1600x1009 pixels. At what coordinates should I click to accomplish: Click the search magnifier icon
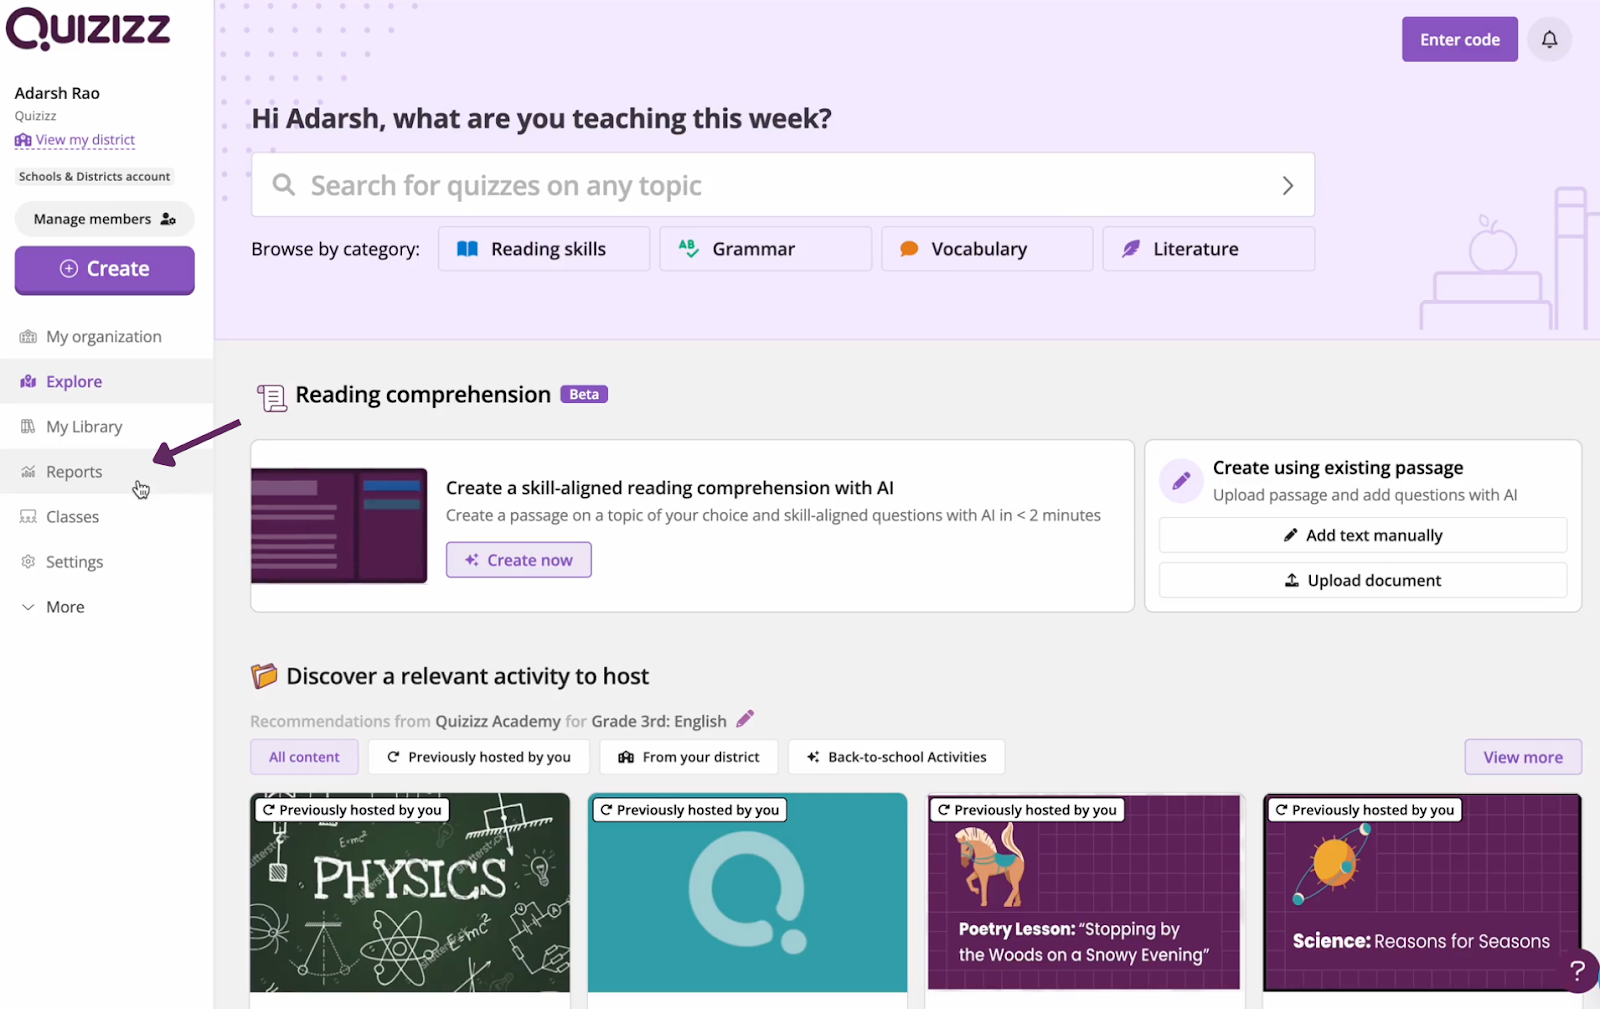[284, 185]
